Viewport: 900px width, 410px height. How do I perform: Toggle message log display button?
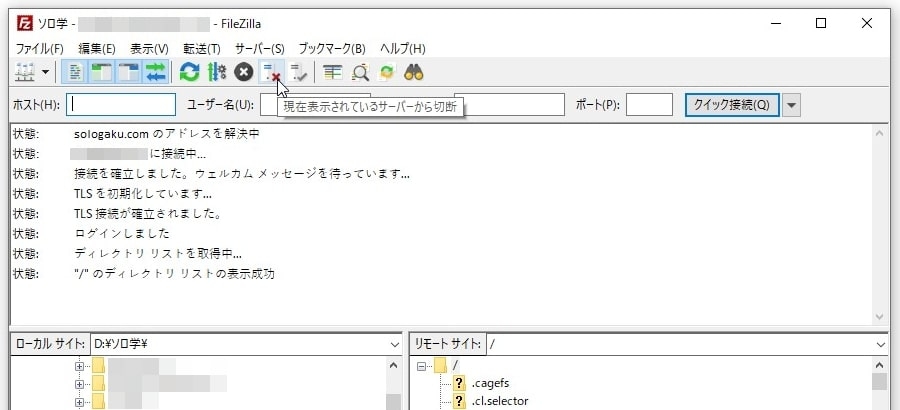point(75,72)
